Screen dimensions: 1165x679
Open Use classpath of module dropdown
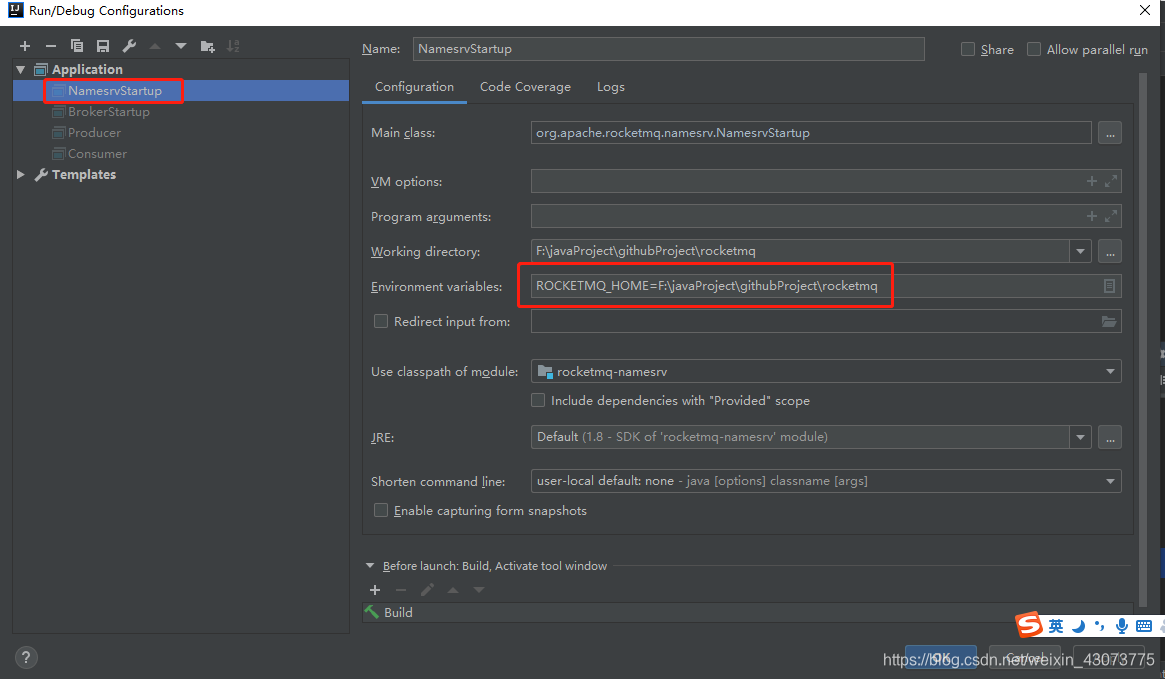click(1110, 371)
